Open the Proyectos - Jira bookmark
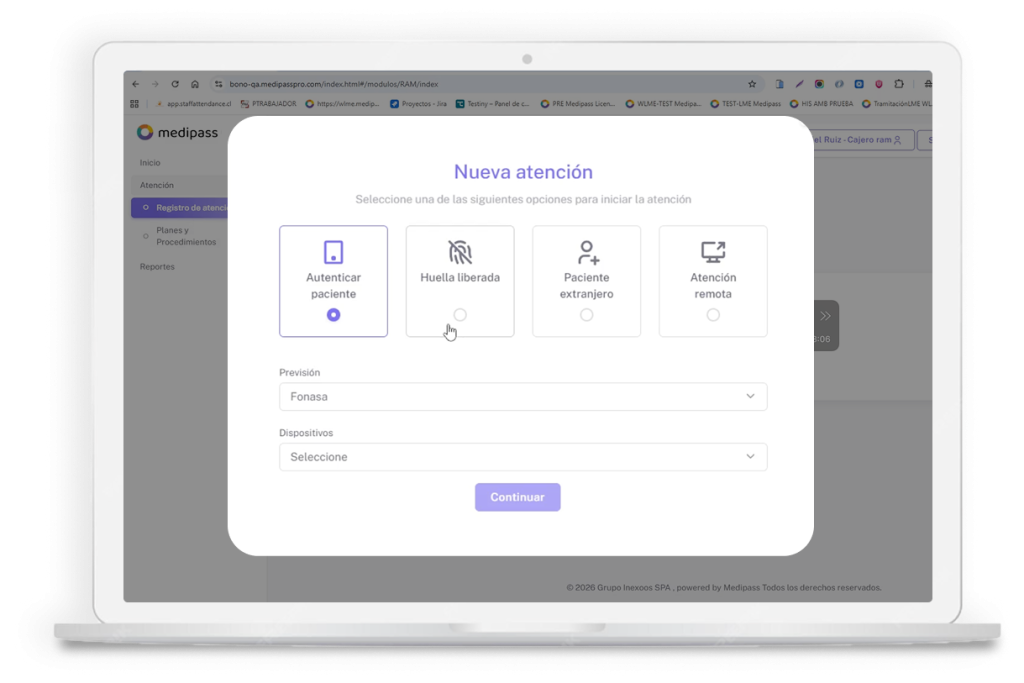This screenshot has width=1024, height=683. point(418,103)
